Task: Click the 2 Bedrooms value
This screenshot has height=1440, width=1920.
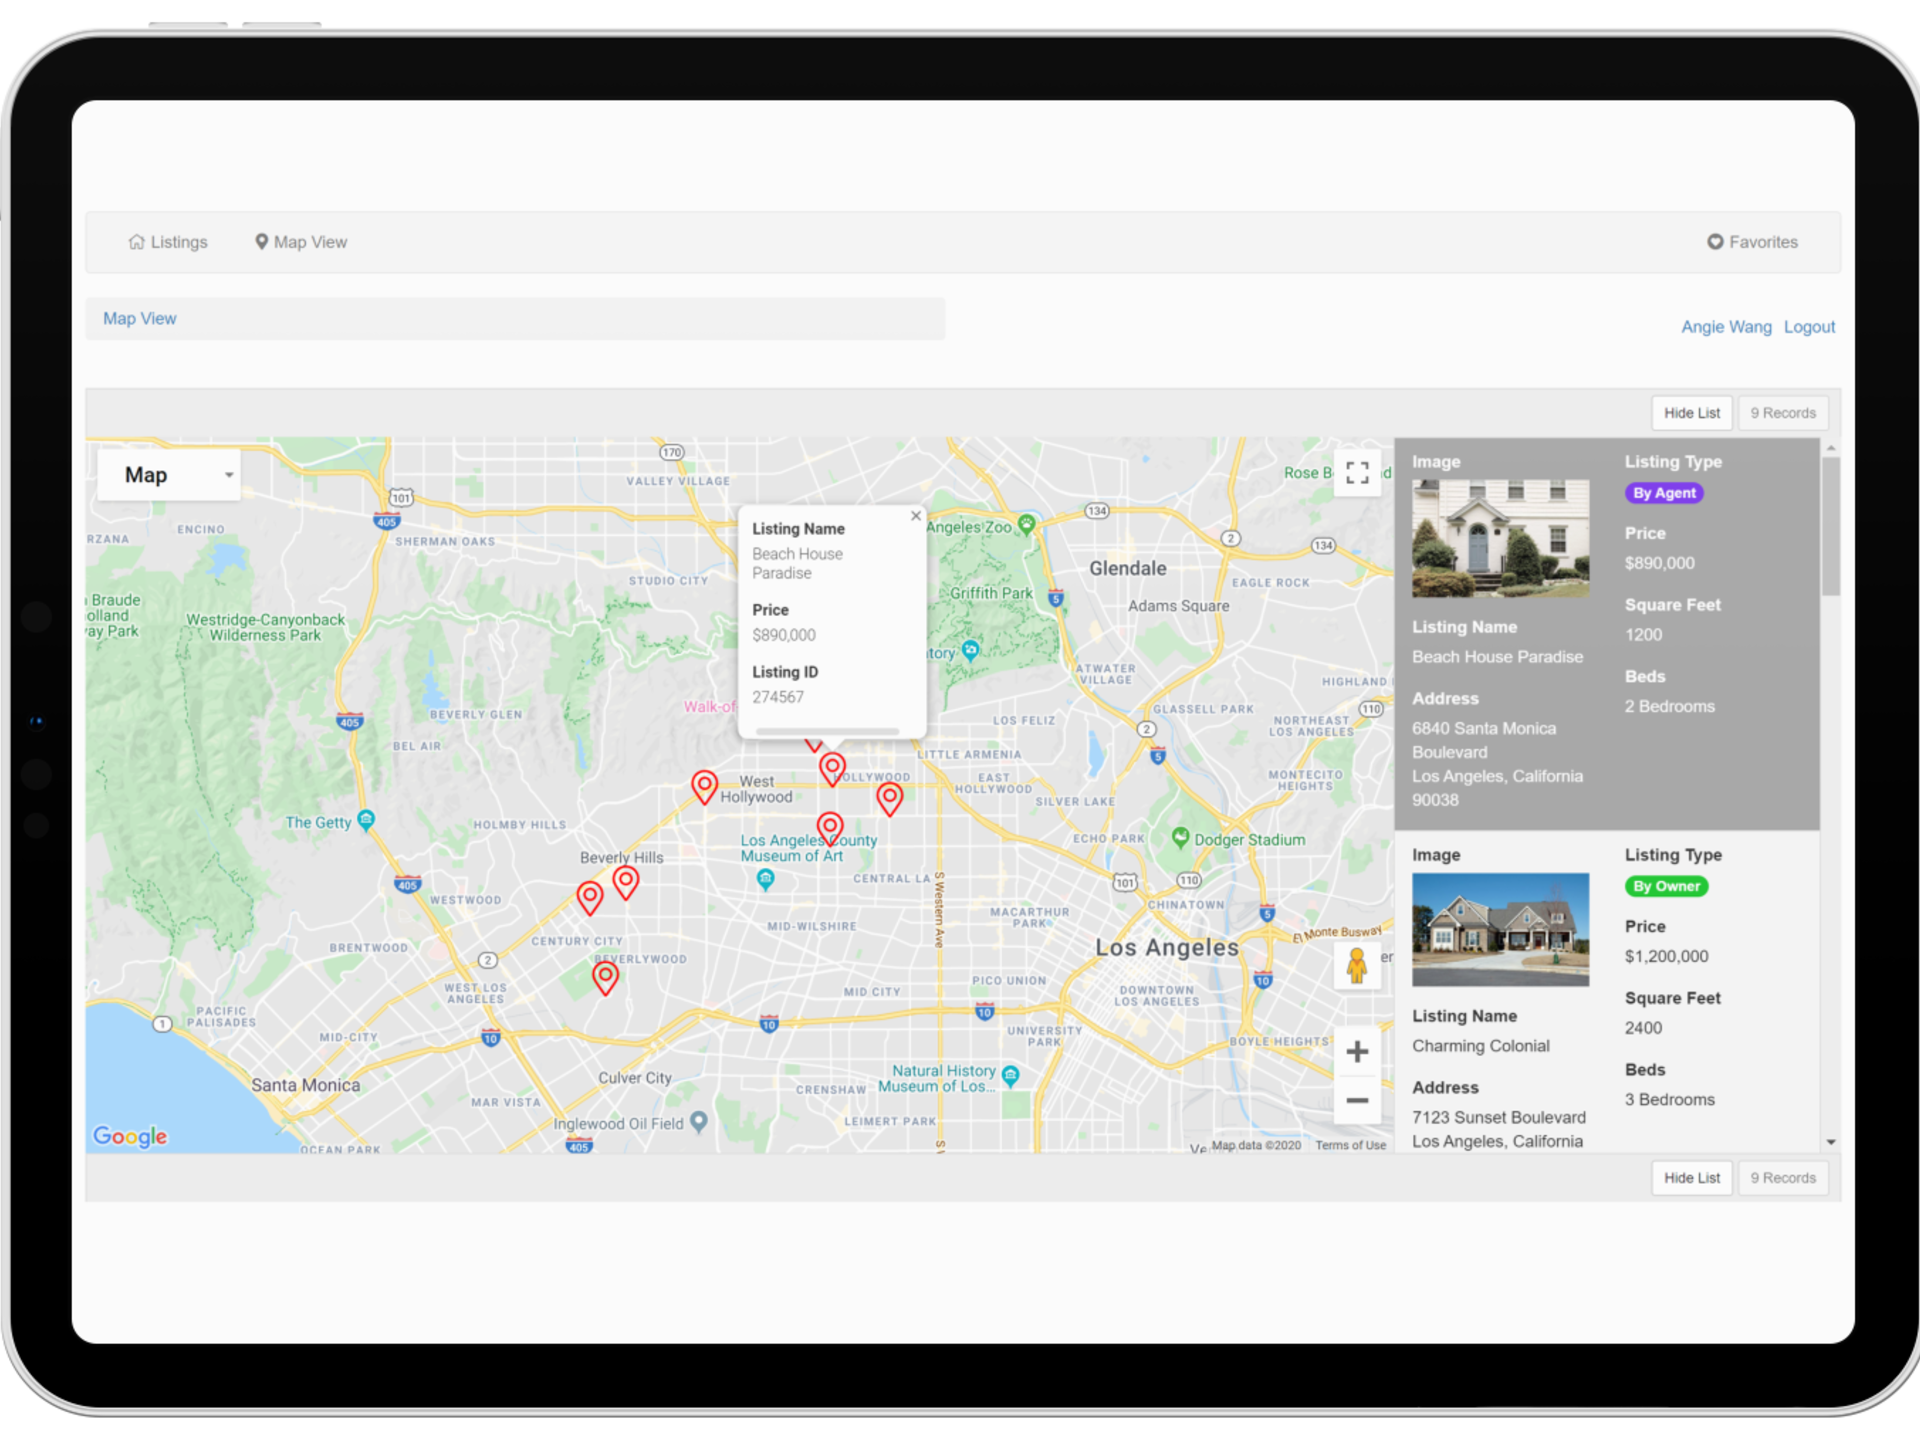Action: coord(1669,707)
